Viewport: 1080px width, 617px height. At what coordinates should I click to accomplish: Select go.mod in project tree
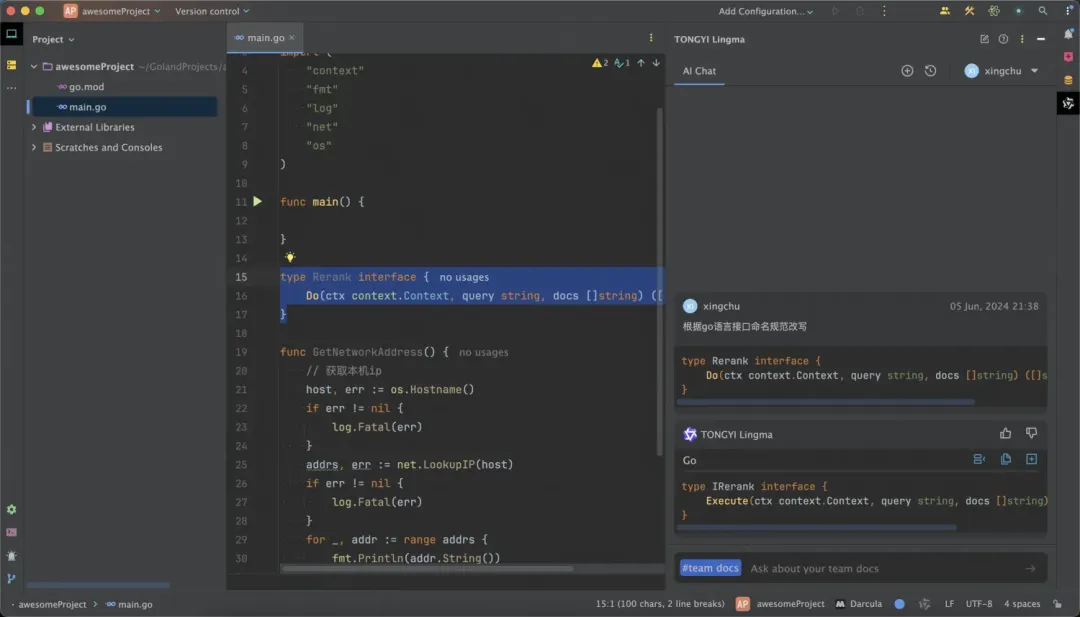[x=86, y=87]
